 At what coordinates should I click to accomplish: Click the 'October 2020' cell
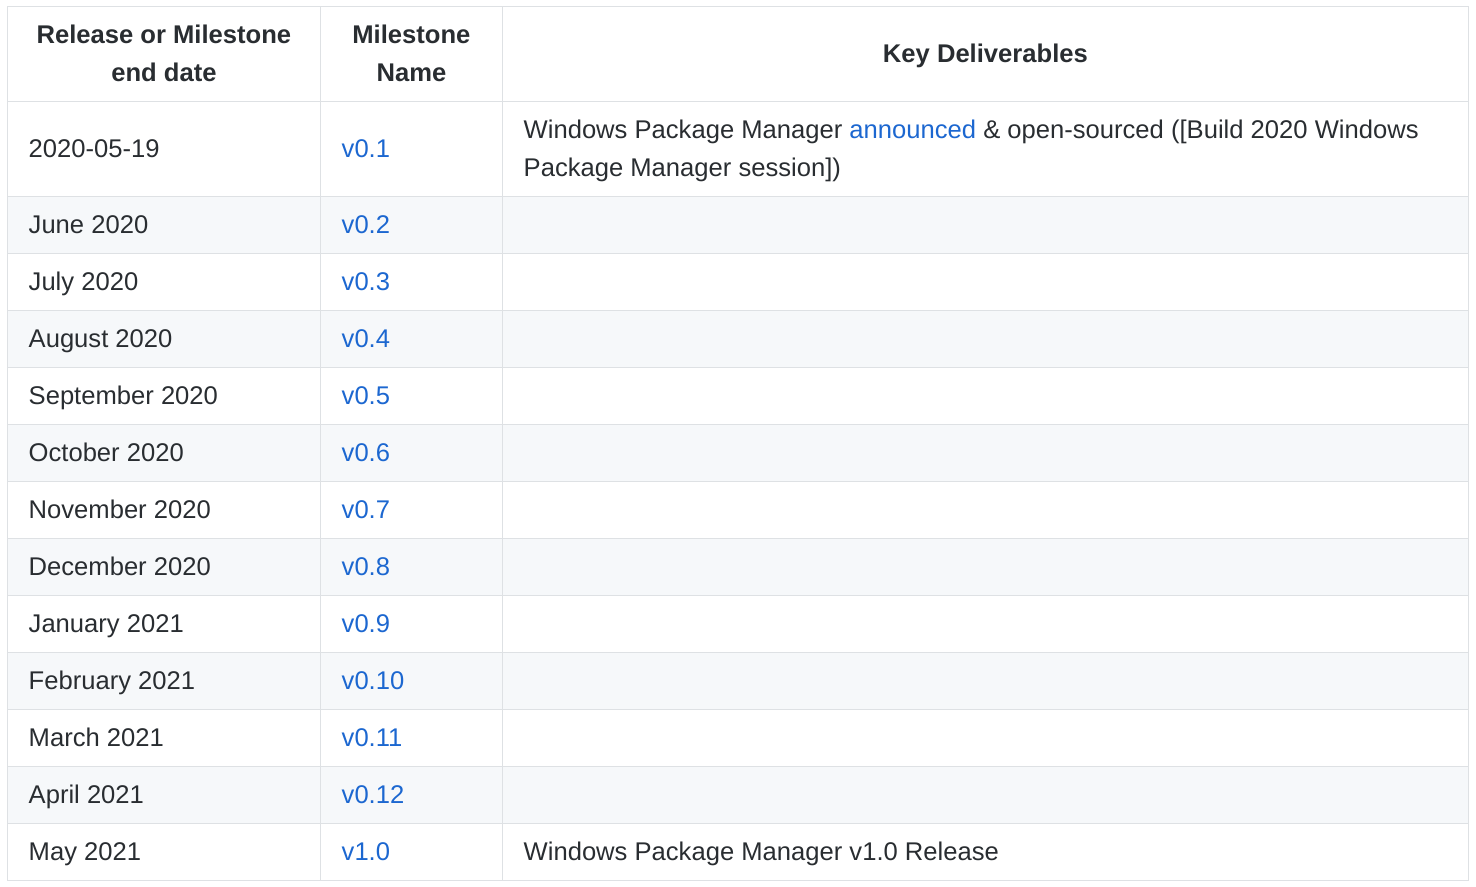tap(164, 453)
